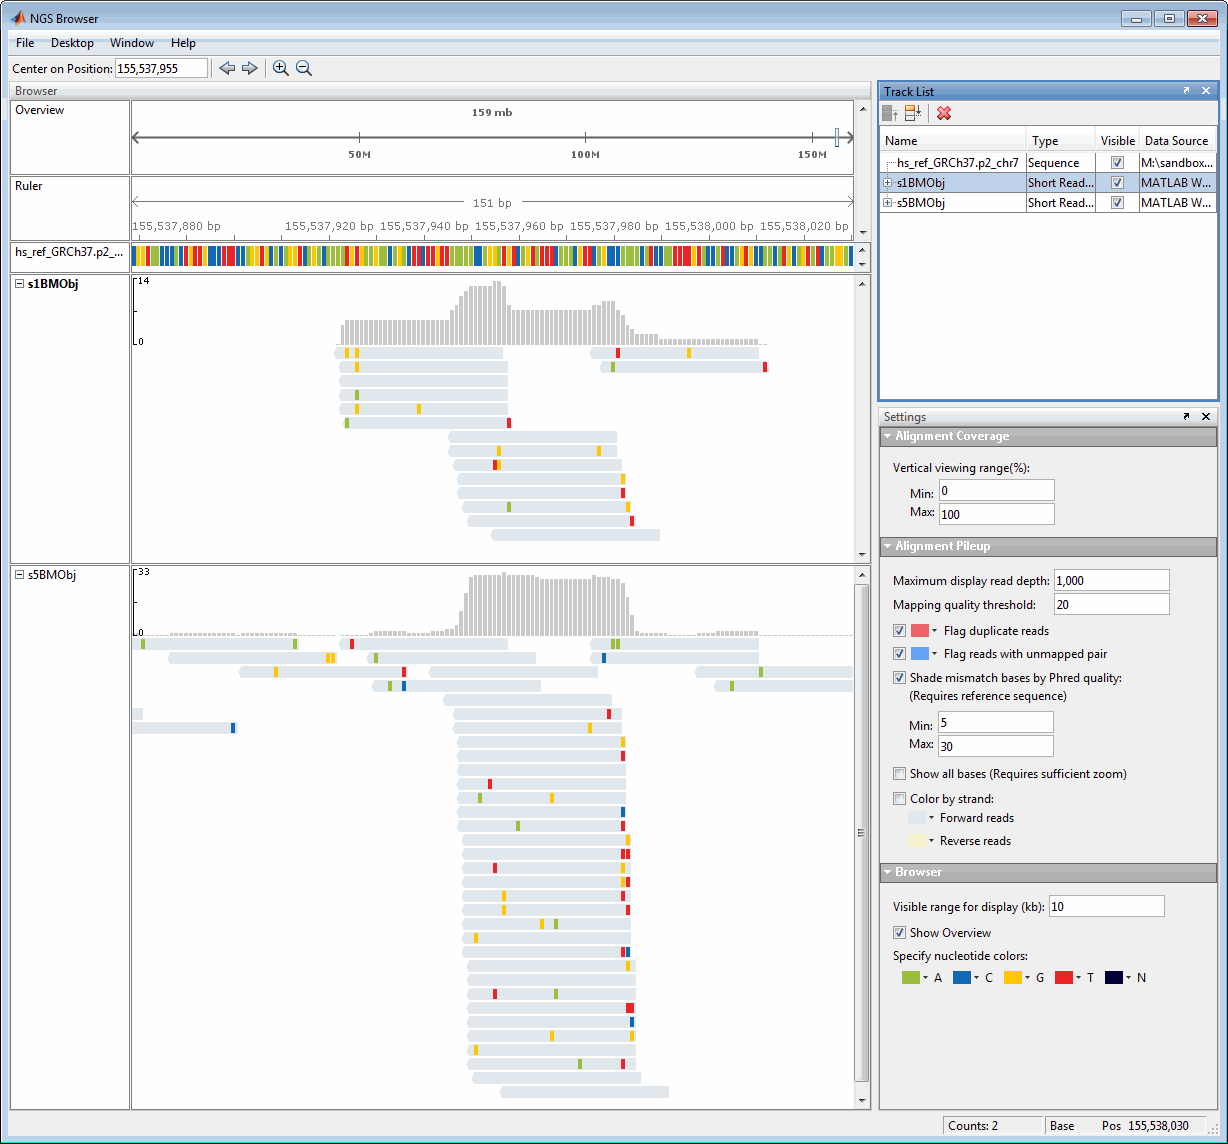Open the File menu

point(25,43)
